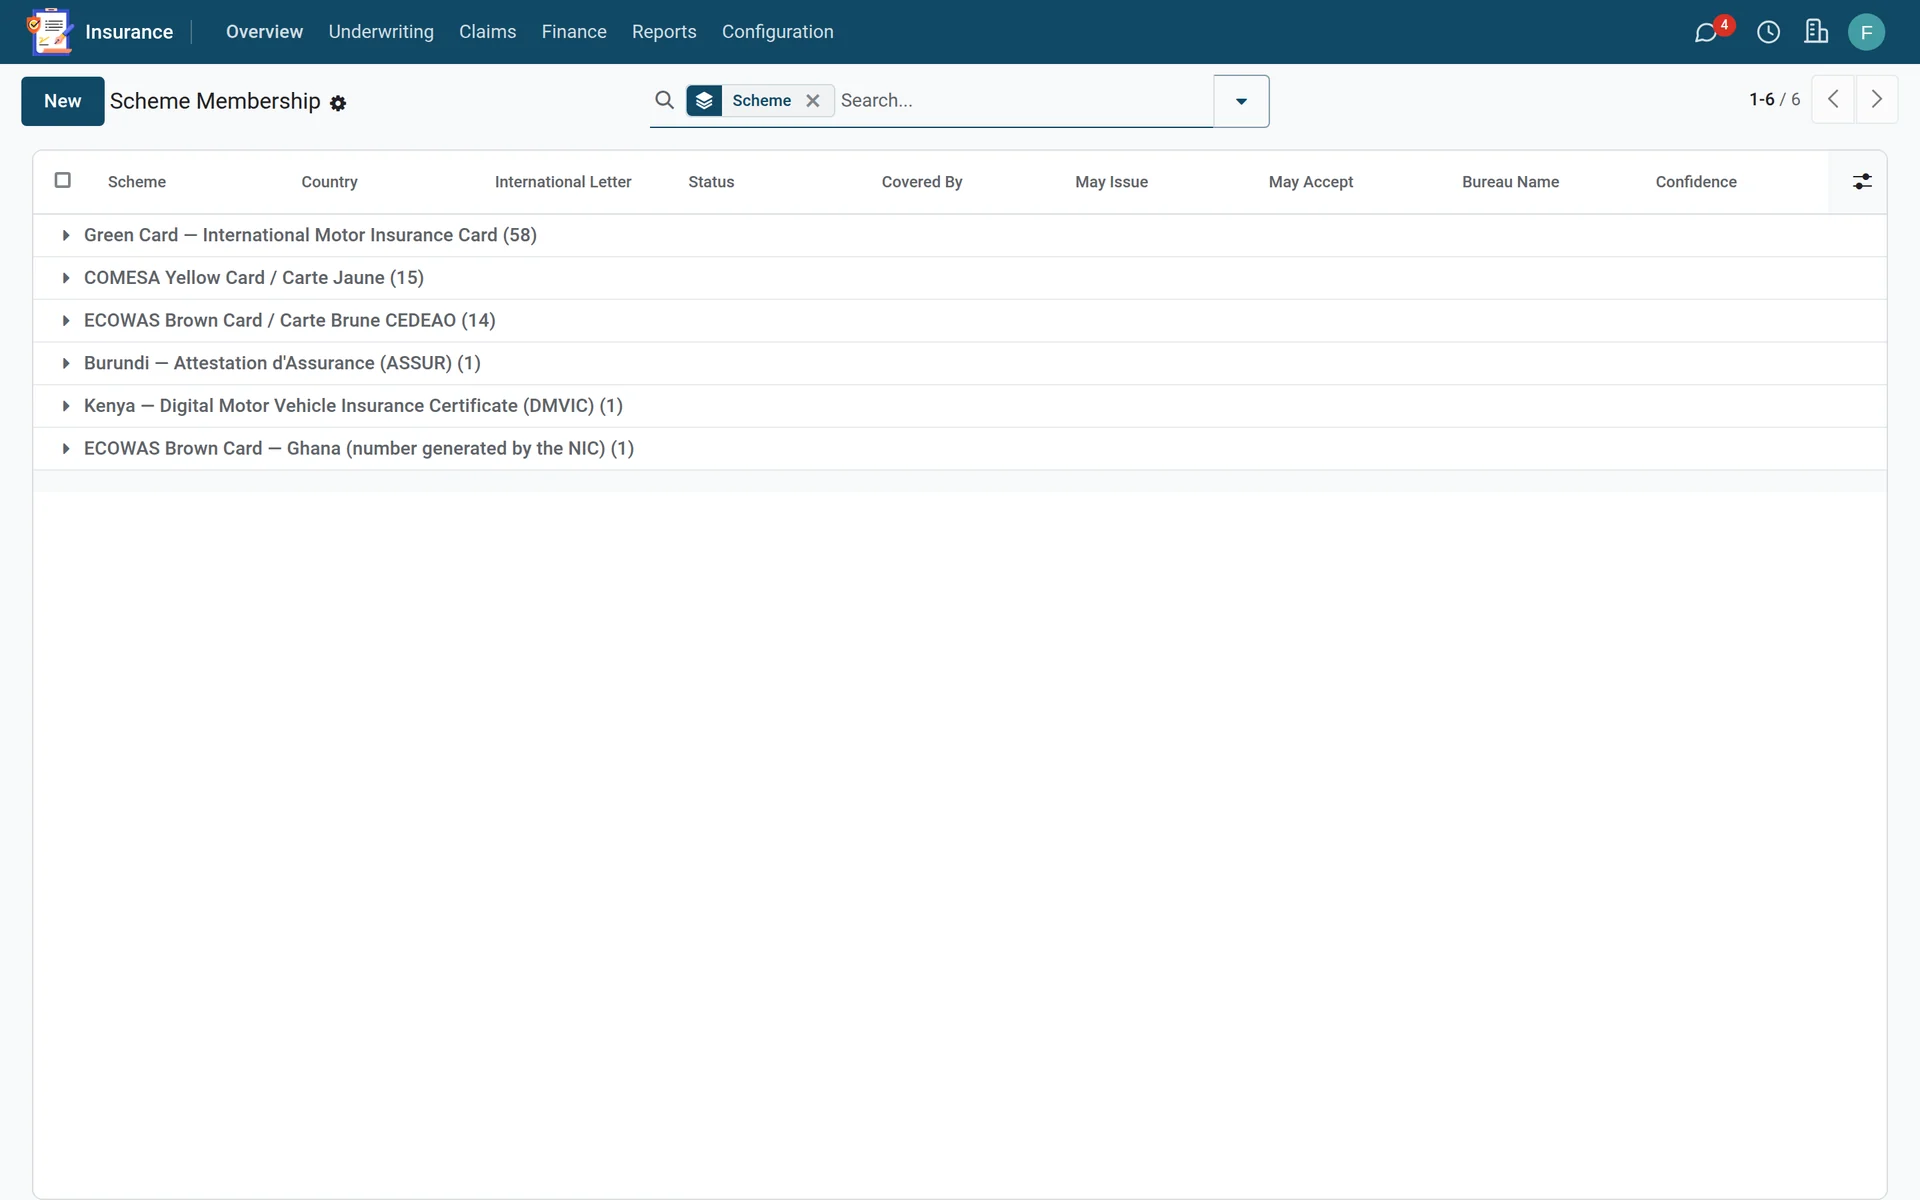Sort by Covered By column
This screenshot has width=1920, height=1200.
[922, 182]
